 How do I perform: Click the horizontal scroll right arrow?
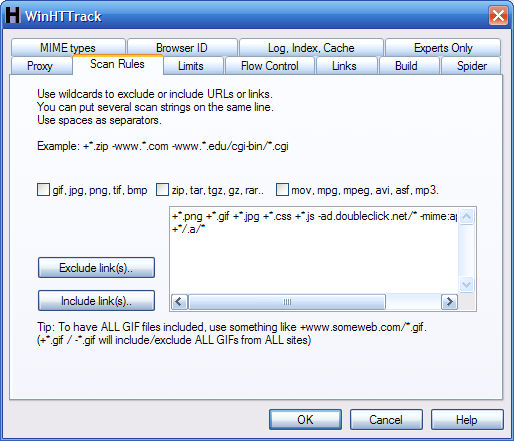click(x=449, y=302)
